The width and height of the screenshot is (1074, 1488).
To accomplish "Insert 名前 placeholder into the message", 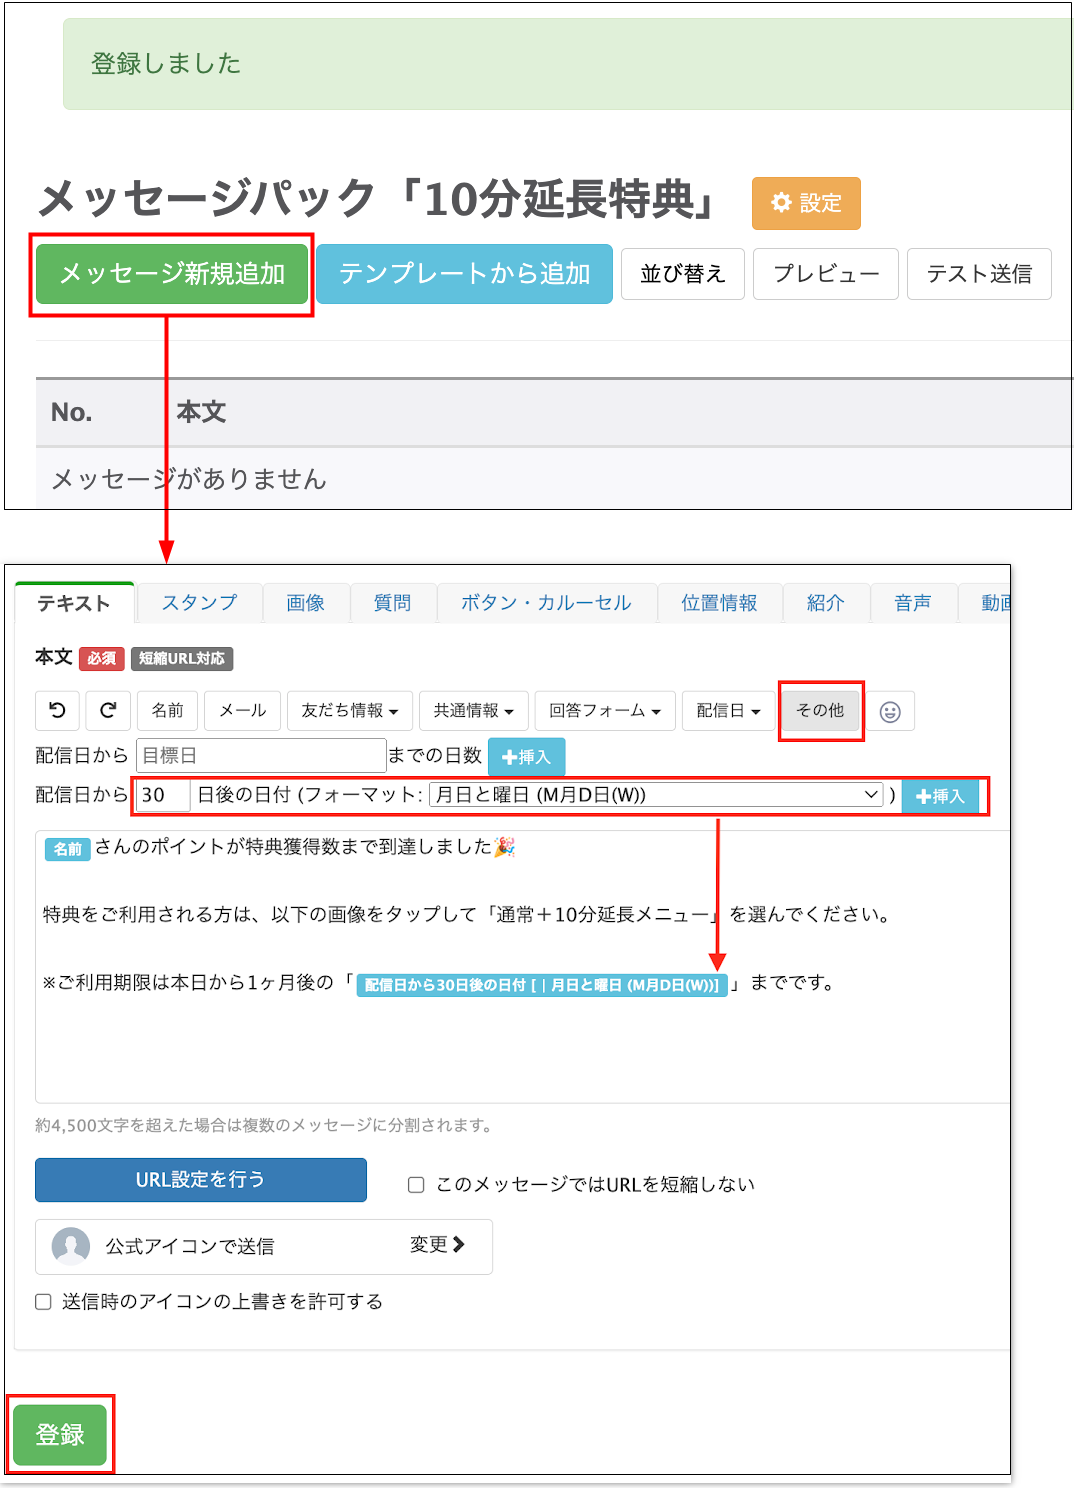I will (167, 711).
